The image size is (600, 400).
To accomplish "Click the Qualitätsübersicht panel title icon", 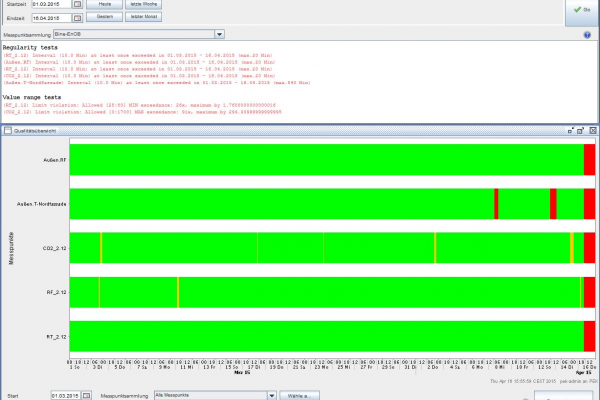I will click(x=8, y=131).
